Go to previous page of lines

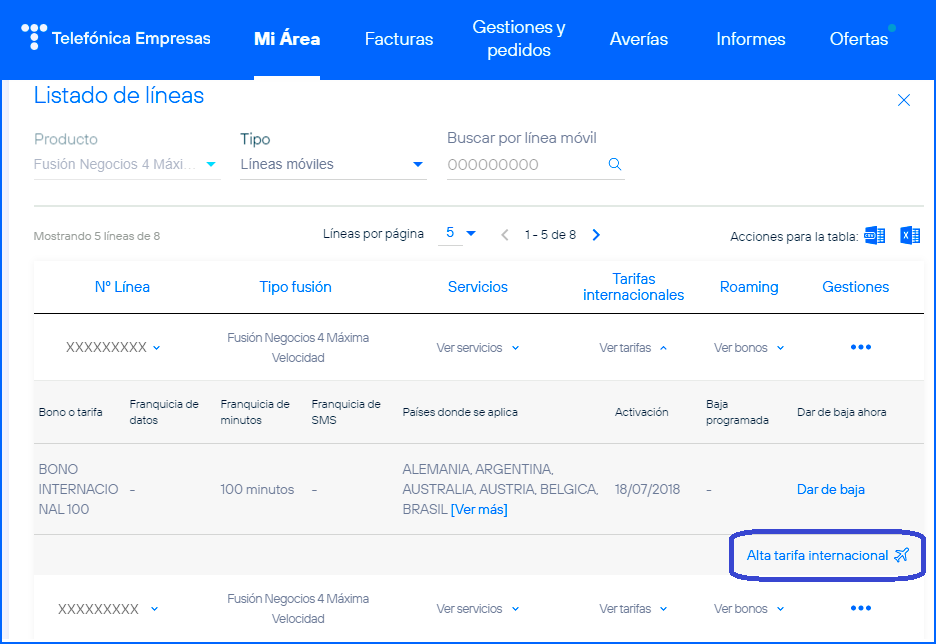pyautogui.click(x=505, y=235)
